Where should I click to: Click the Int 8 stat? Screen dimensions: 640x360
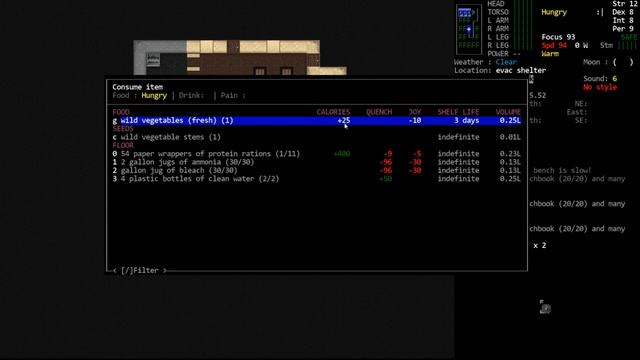pyautogui.click(x=622, y=20)
